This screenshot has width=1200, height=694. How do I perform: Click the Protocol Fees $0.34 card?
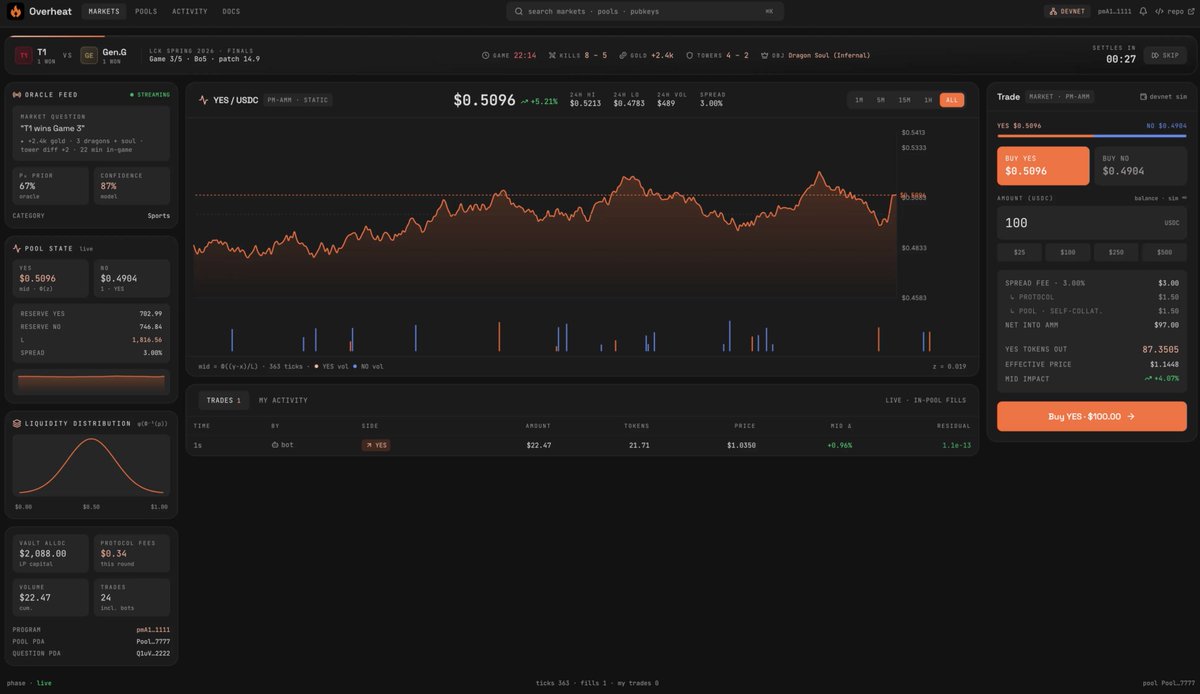[x=132, y=553]
